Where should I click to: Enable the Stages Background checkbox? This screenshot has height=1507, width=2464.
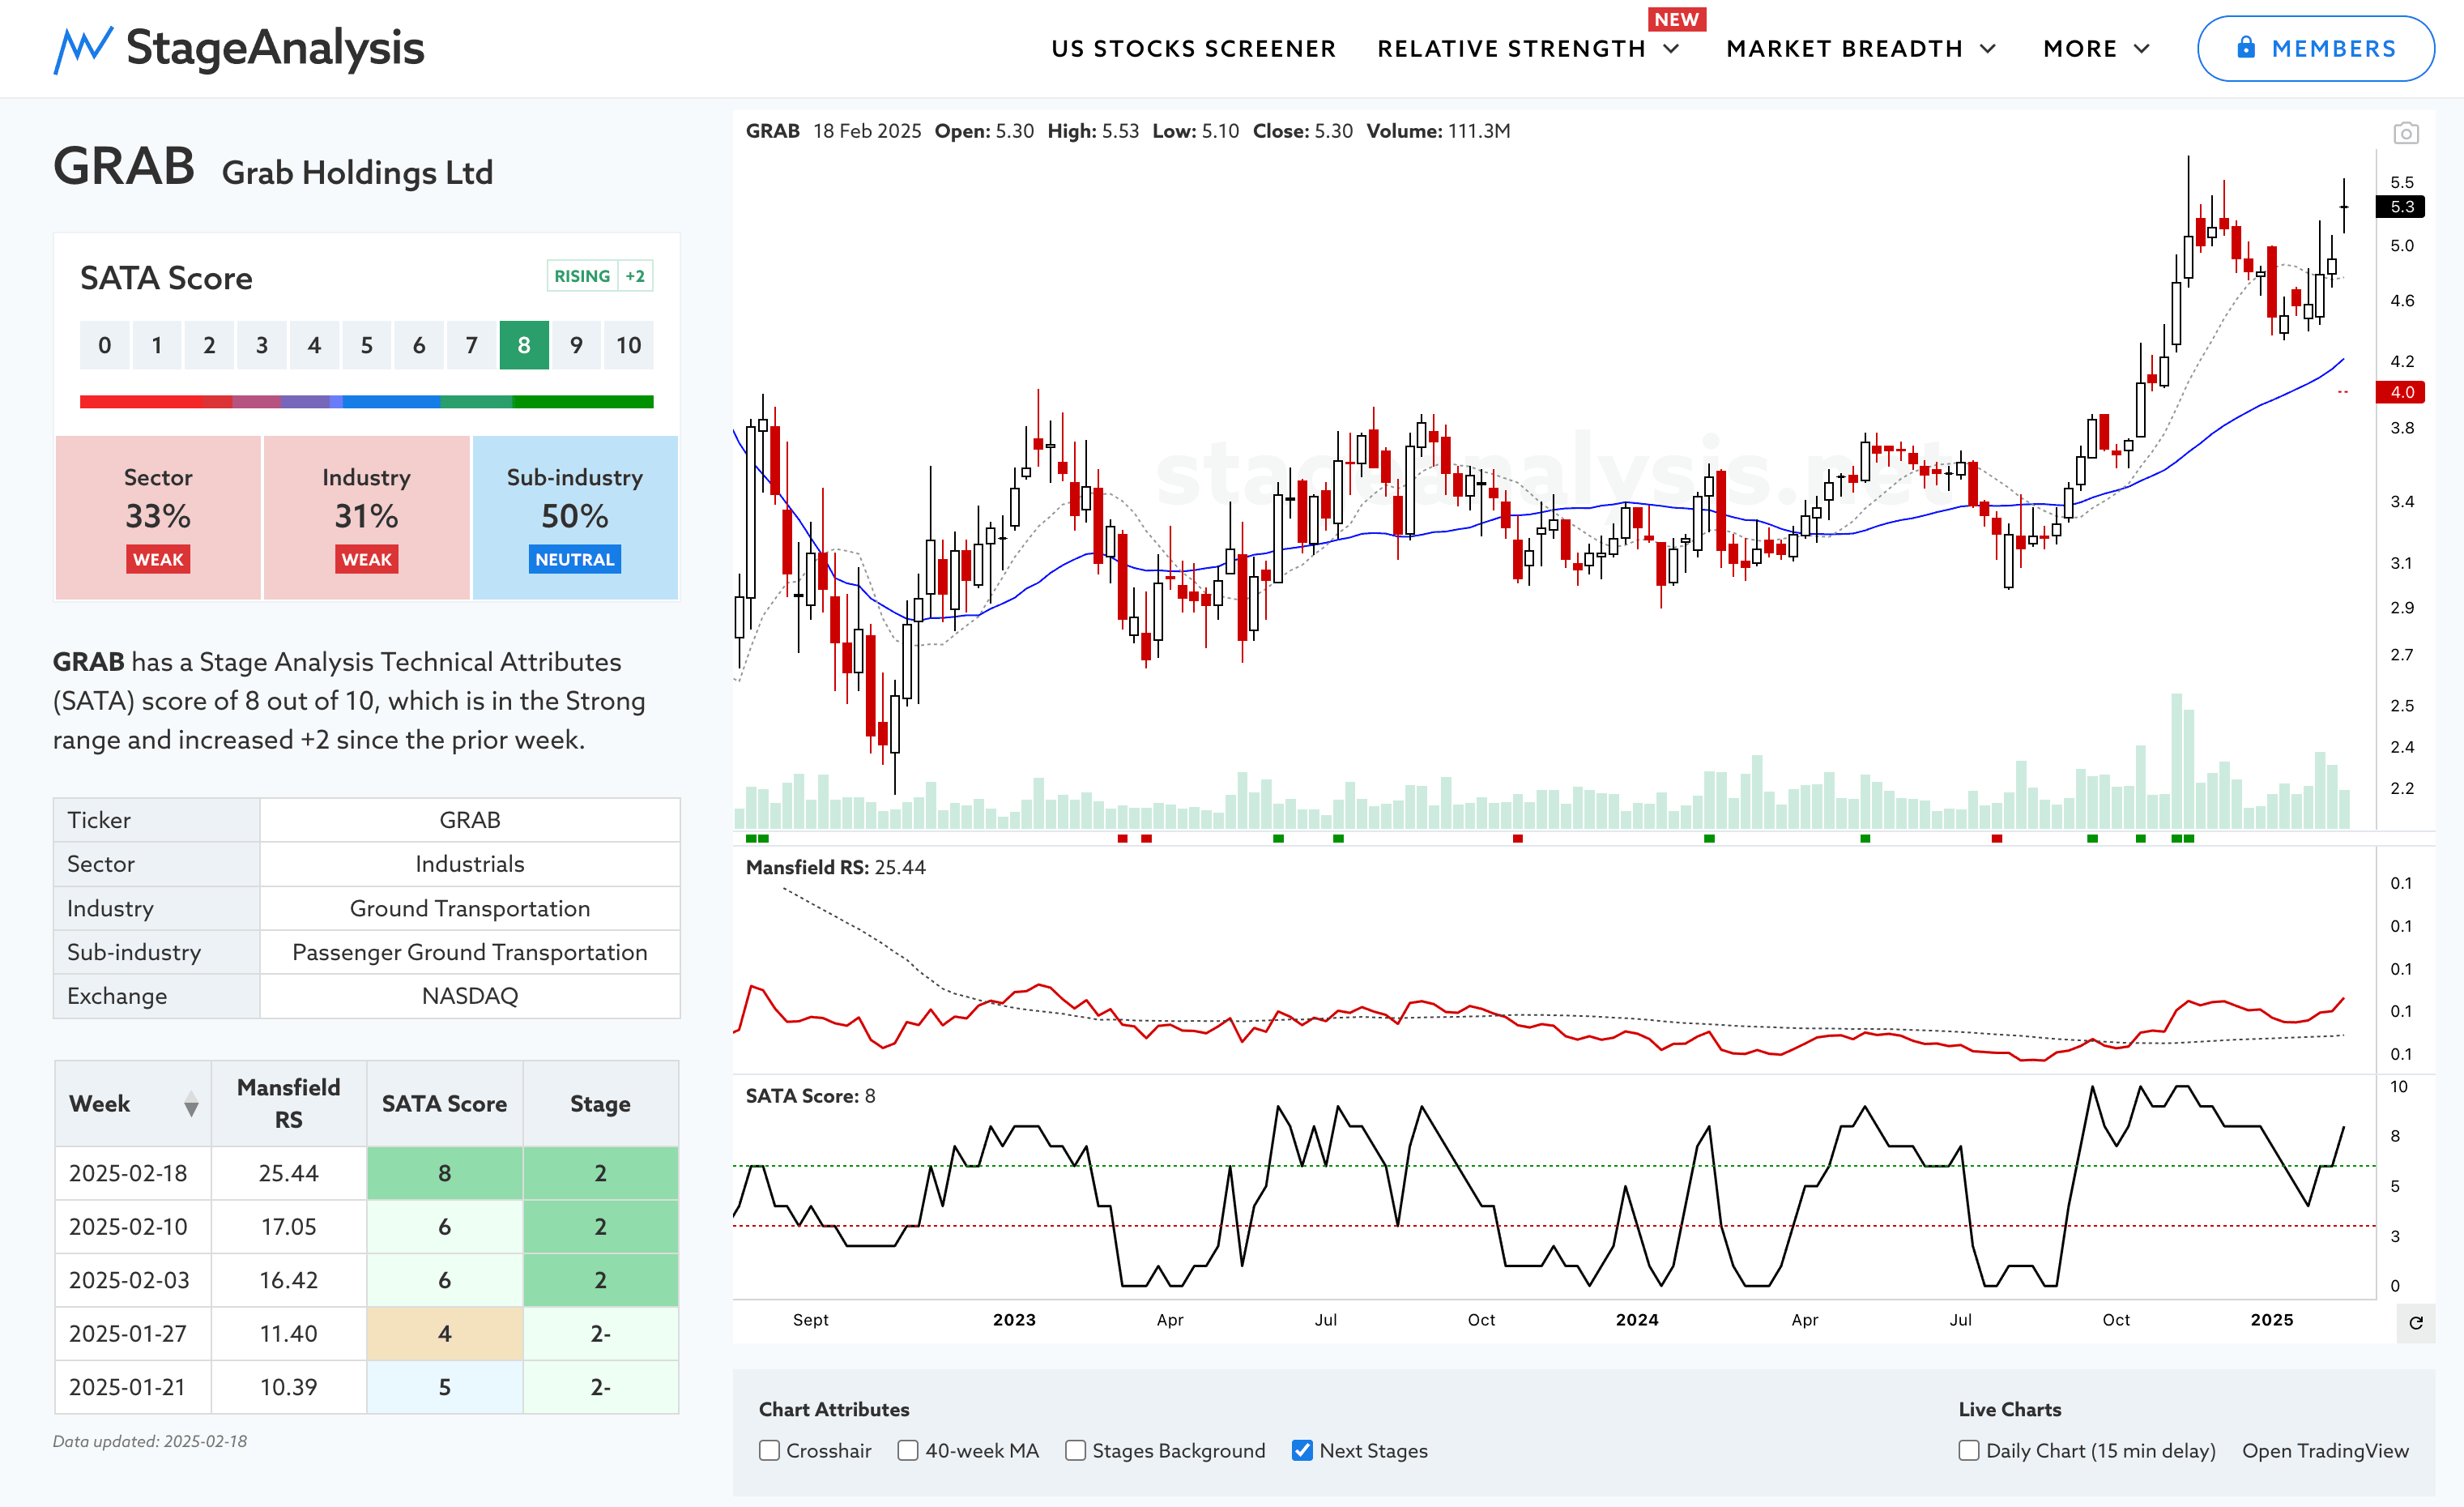(x=1075, y=1450)
